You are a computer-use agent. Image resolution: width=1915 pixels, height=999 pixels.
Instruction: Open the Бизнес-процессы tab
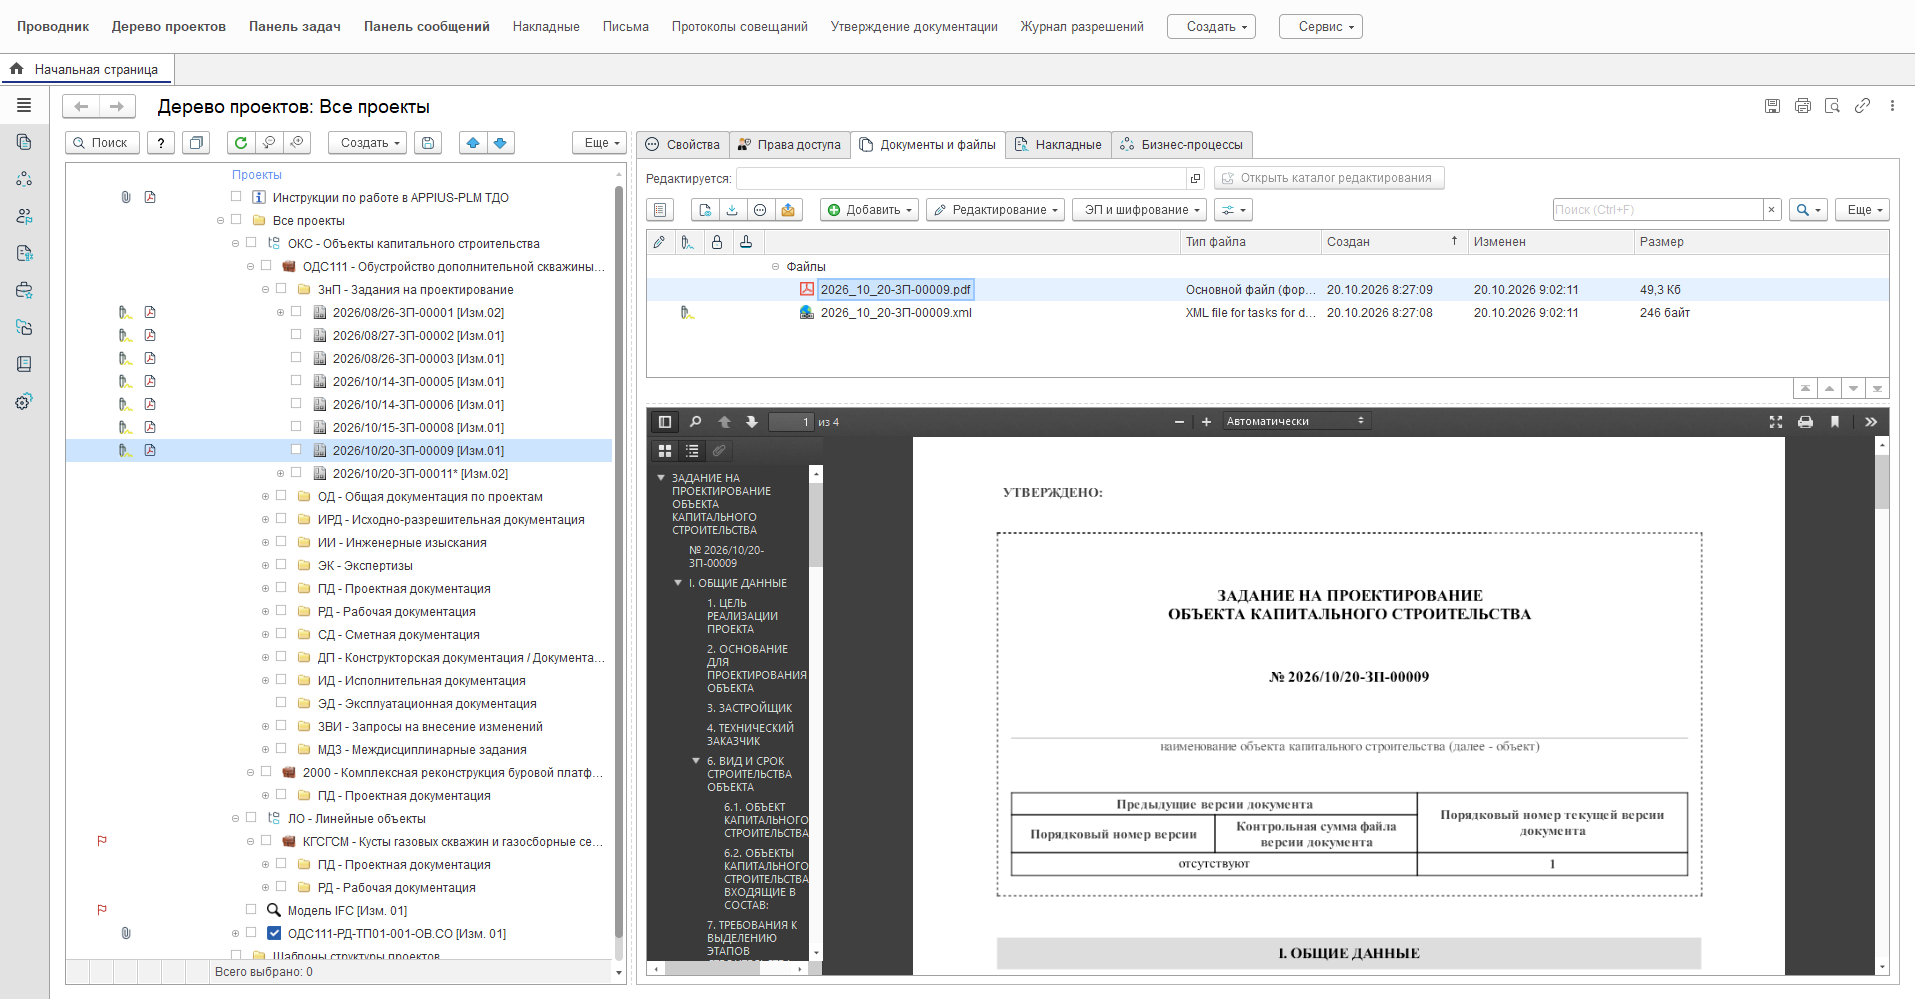1182,144
